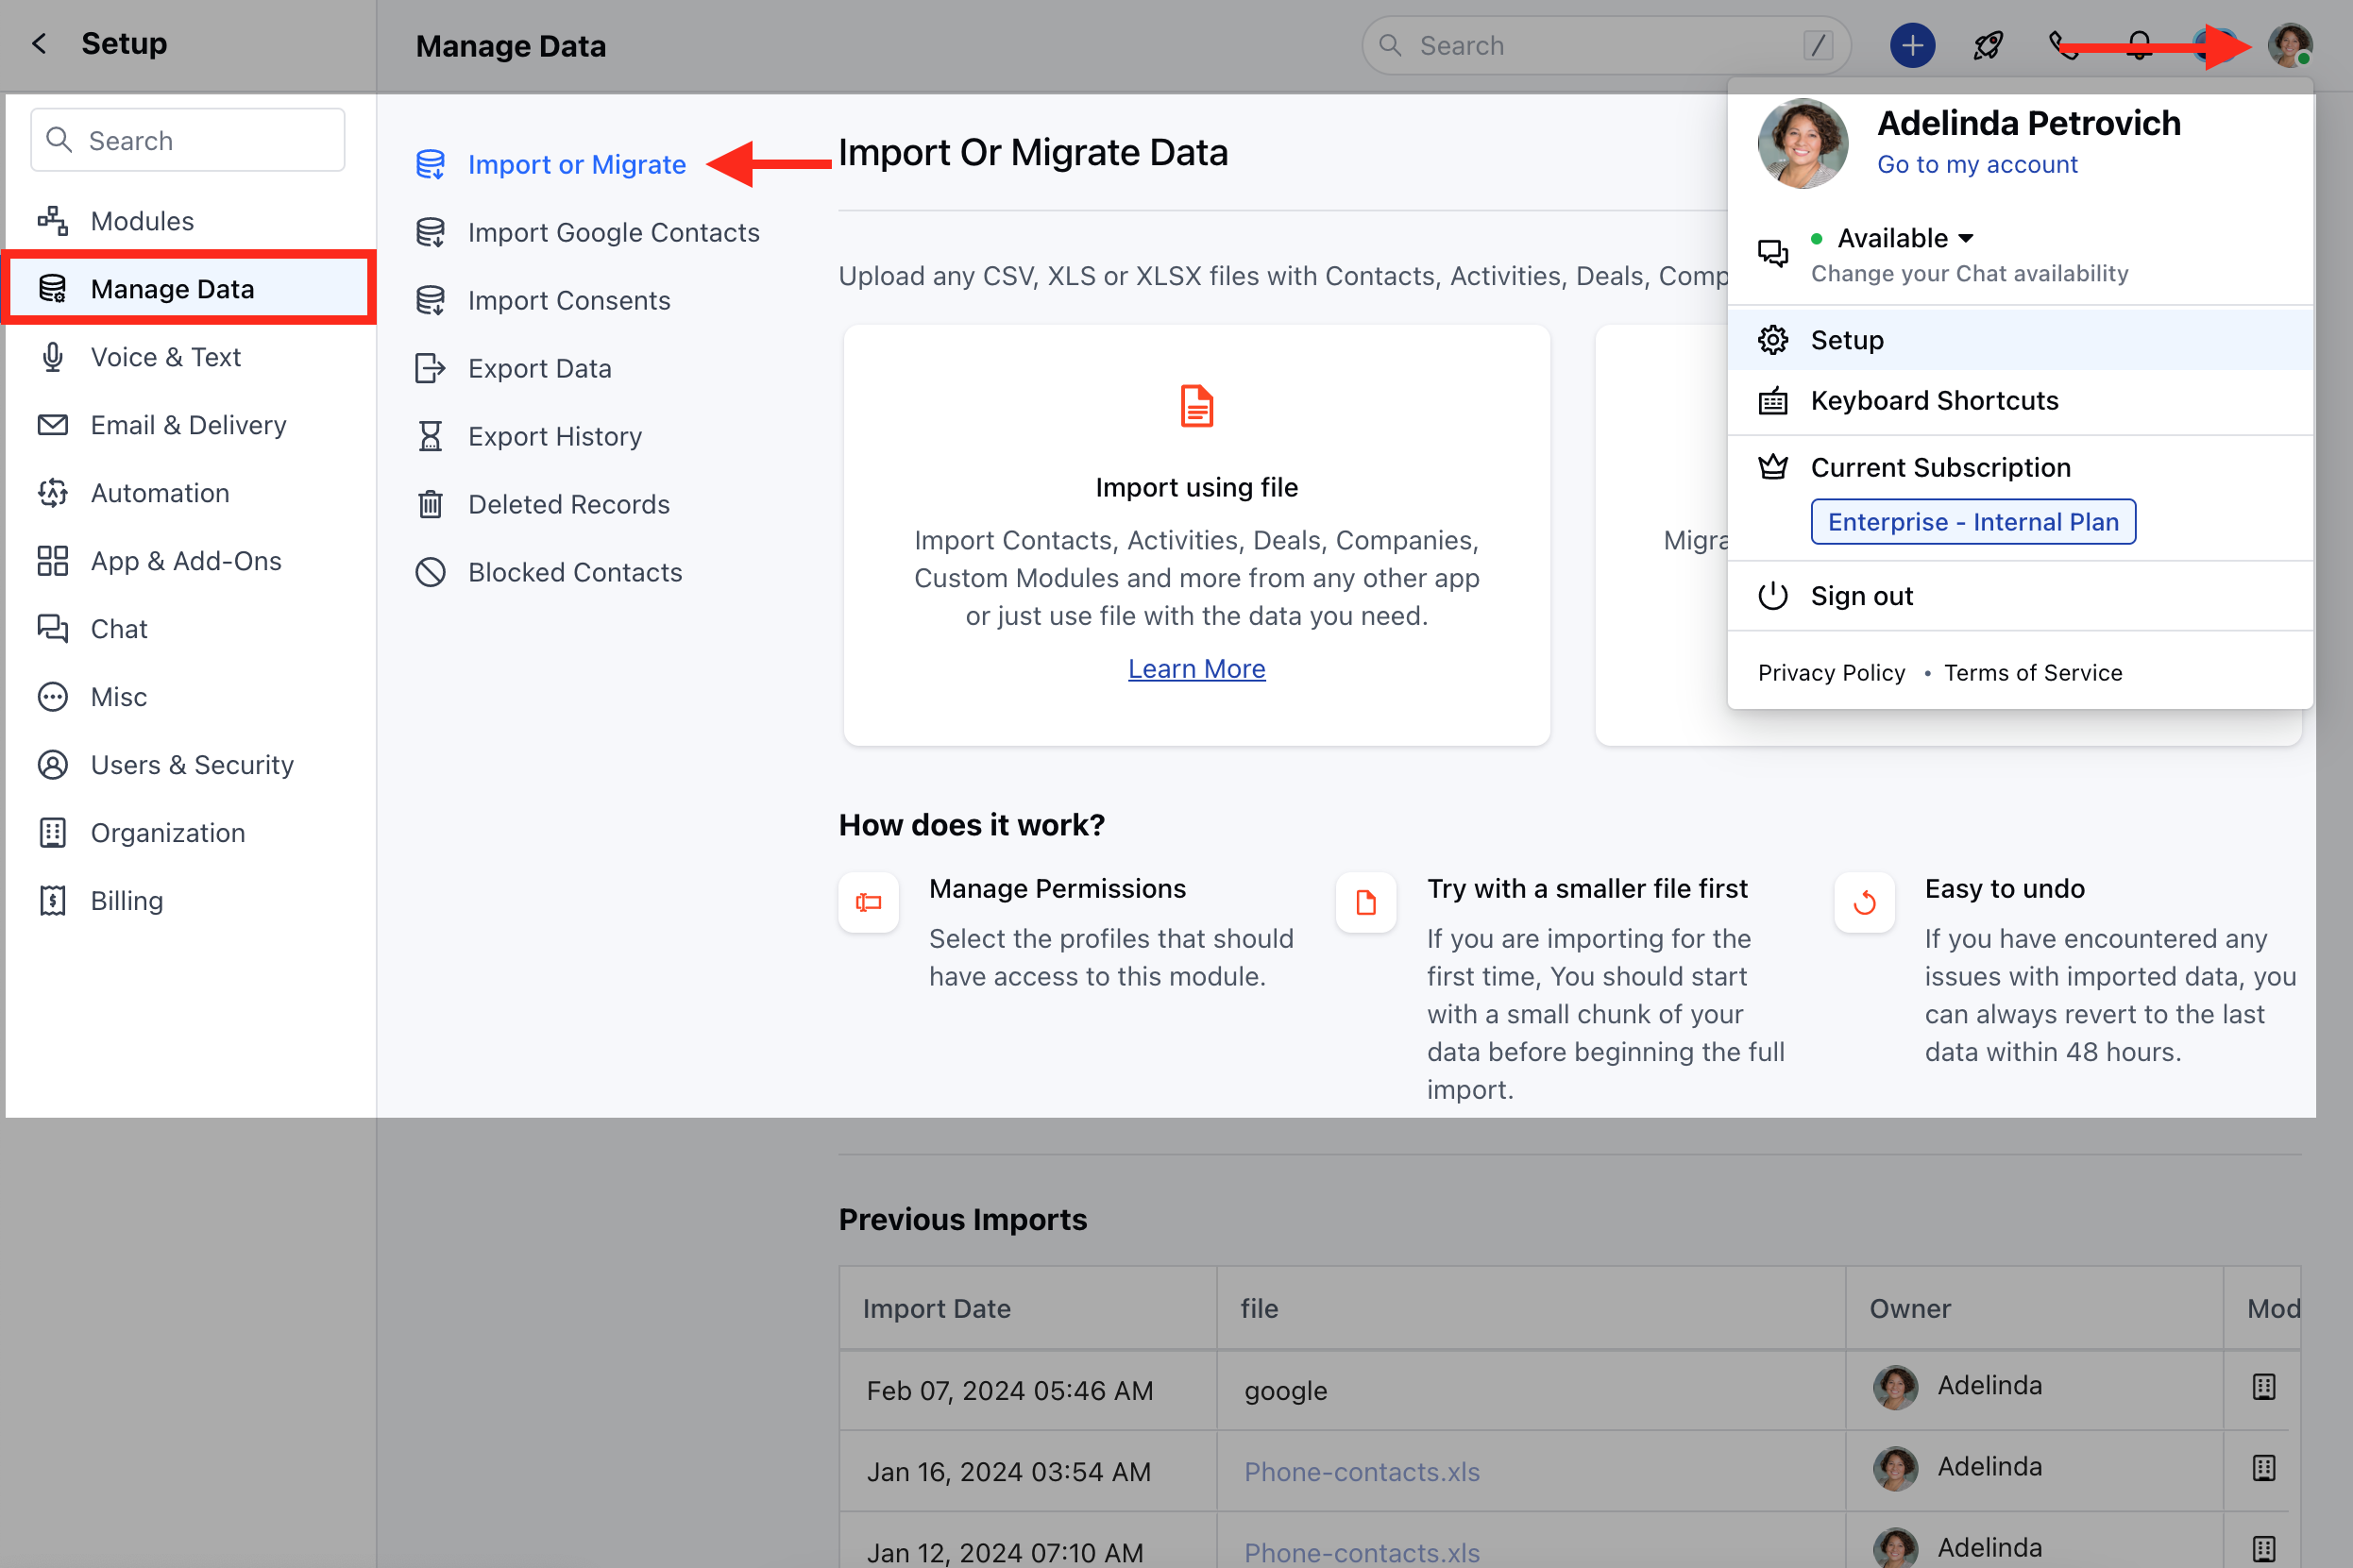This screenshot has height=1568, width=2353.
Task: Click the red Import using file icon
Action: (1196, 406)
